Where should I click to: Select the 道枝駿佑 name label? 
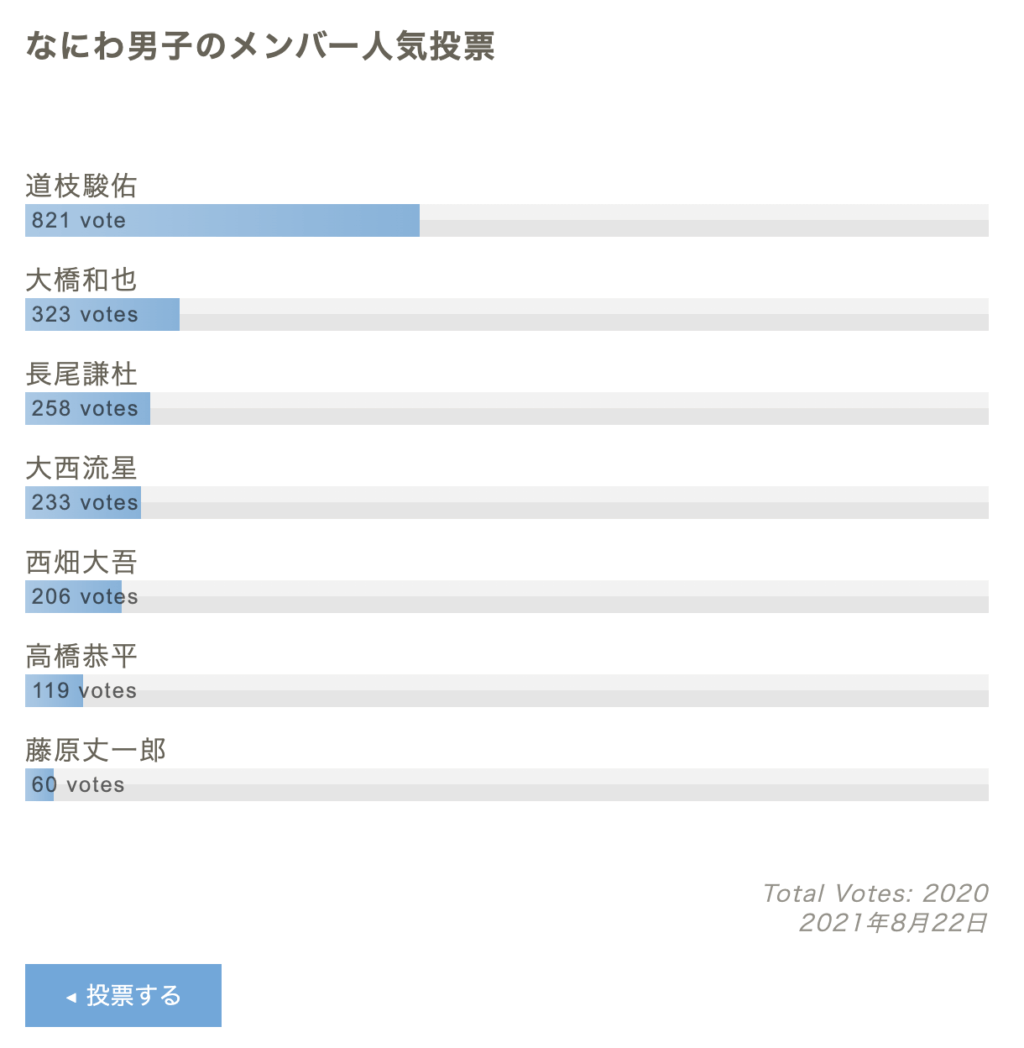click(81, 186)
